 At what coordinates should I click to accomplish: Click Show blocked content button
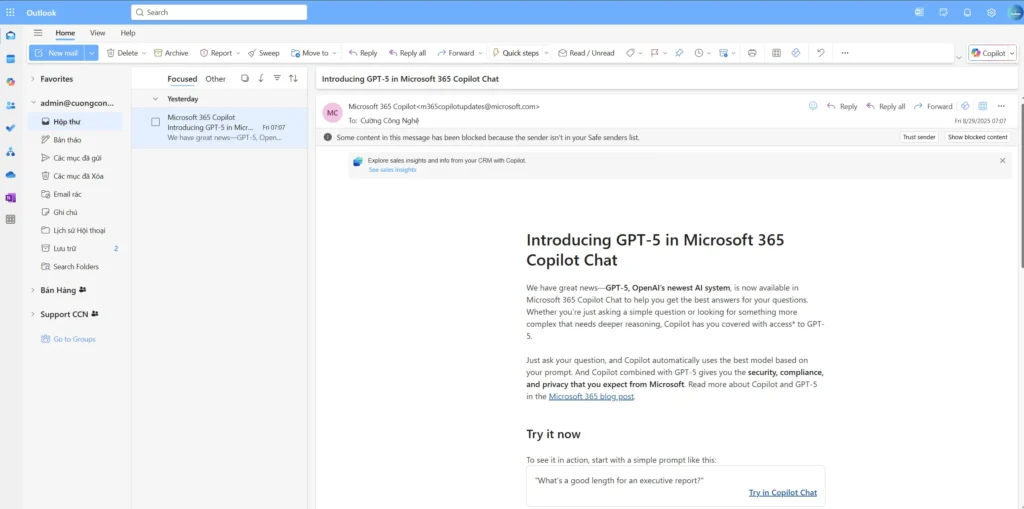tap(978, 137)
